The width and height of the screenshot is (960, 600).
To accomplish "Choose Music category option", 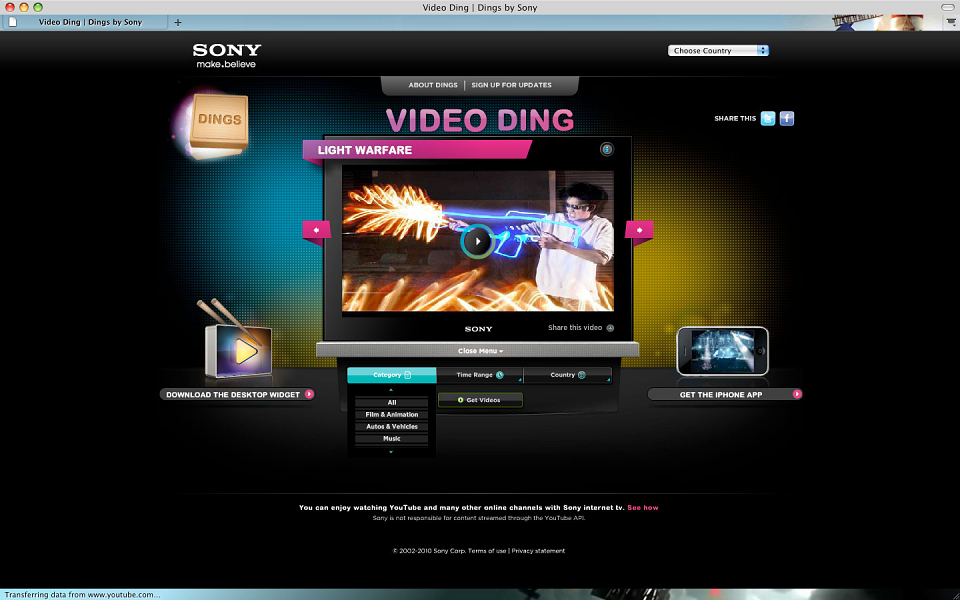I will pos(392,438).
